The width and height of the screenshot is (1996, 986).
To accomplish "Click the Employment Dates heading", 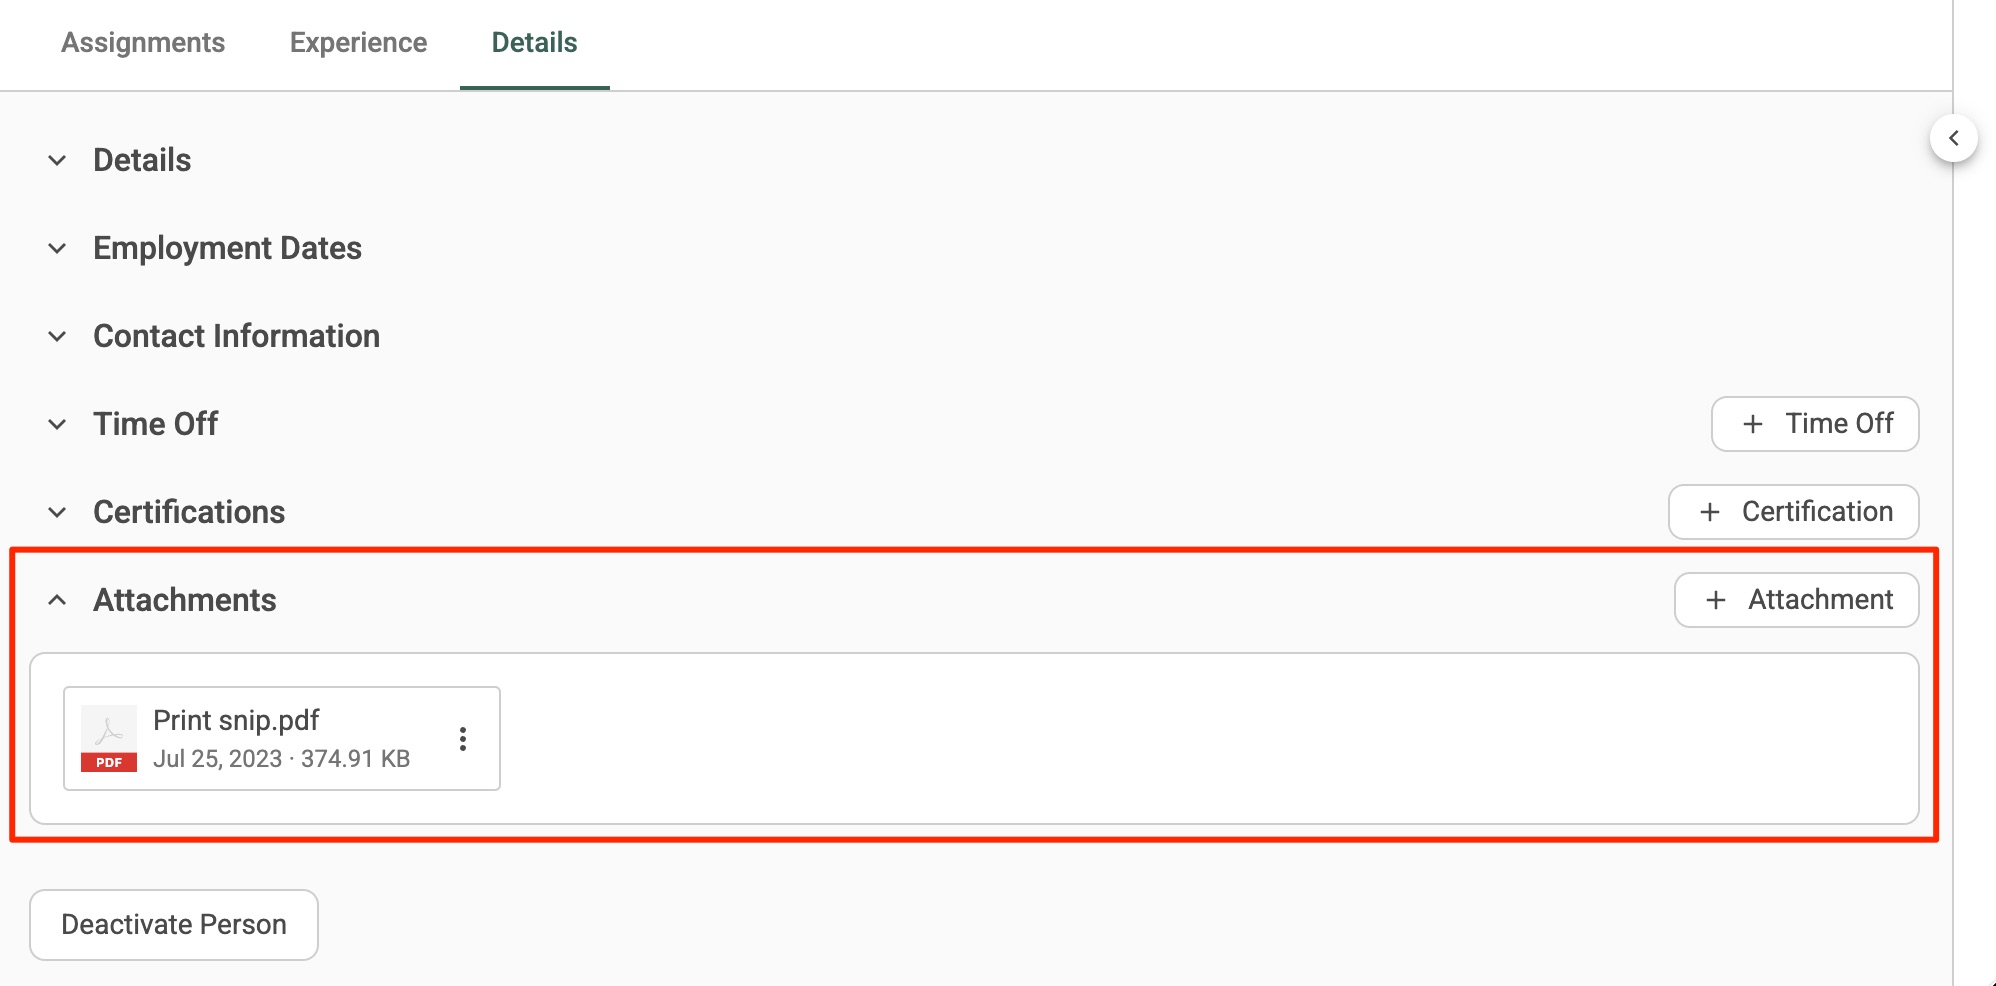I will coord(228,248).
